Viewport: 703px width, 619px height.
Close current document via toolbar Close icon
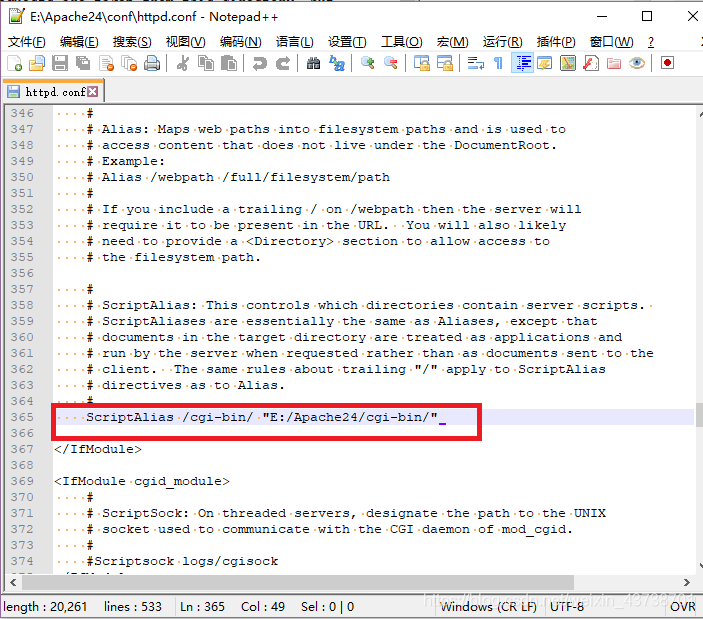tap(106, 63)
